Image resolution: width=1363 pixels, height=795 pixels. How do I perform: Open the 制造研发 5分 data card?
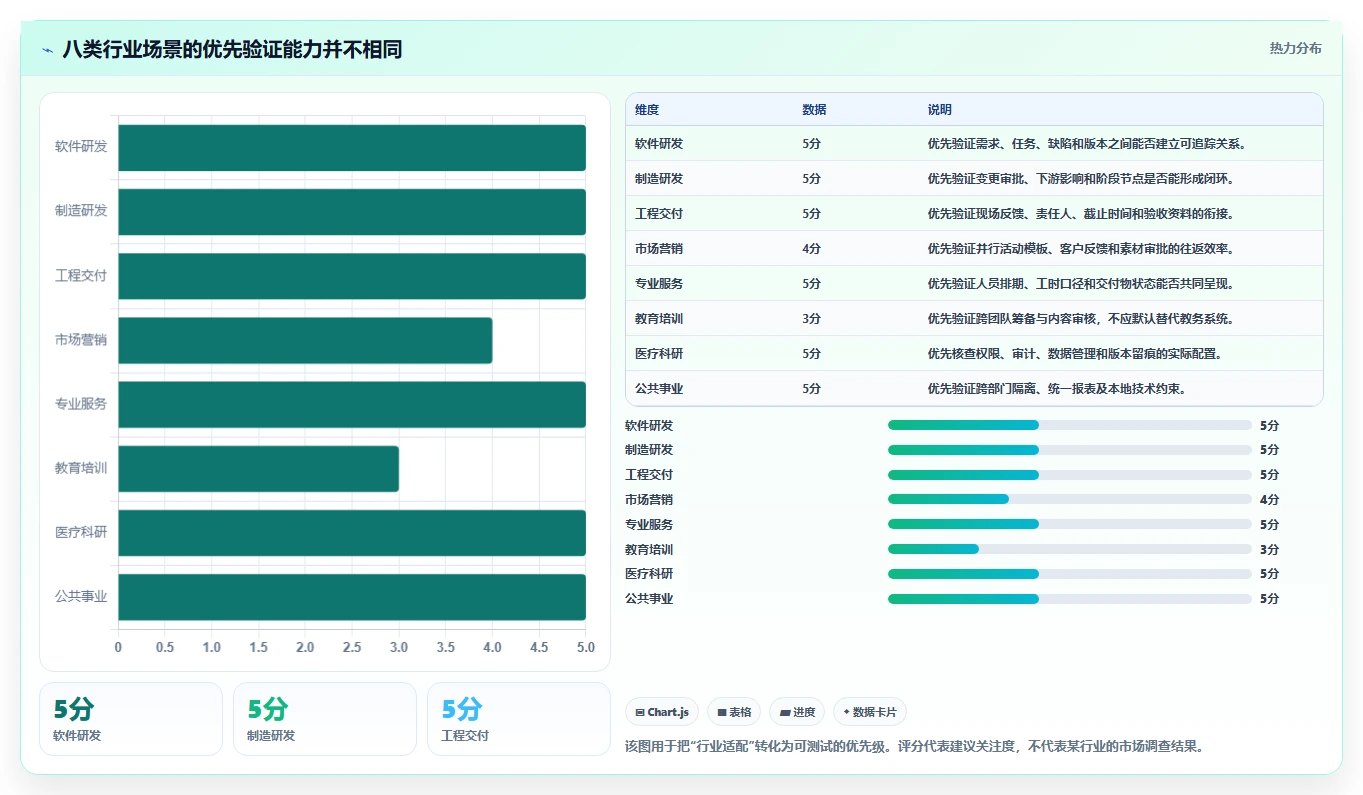coord(325,719)
